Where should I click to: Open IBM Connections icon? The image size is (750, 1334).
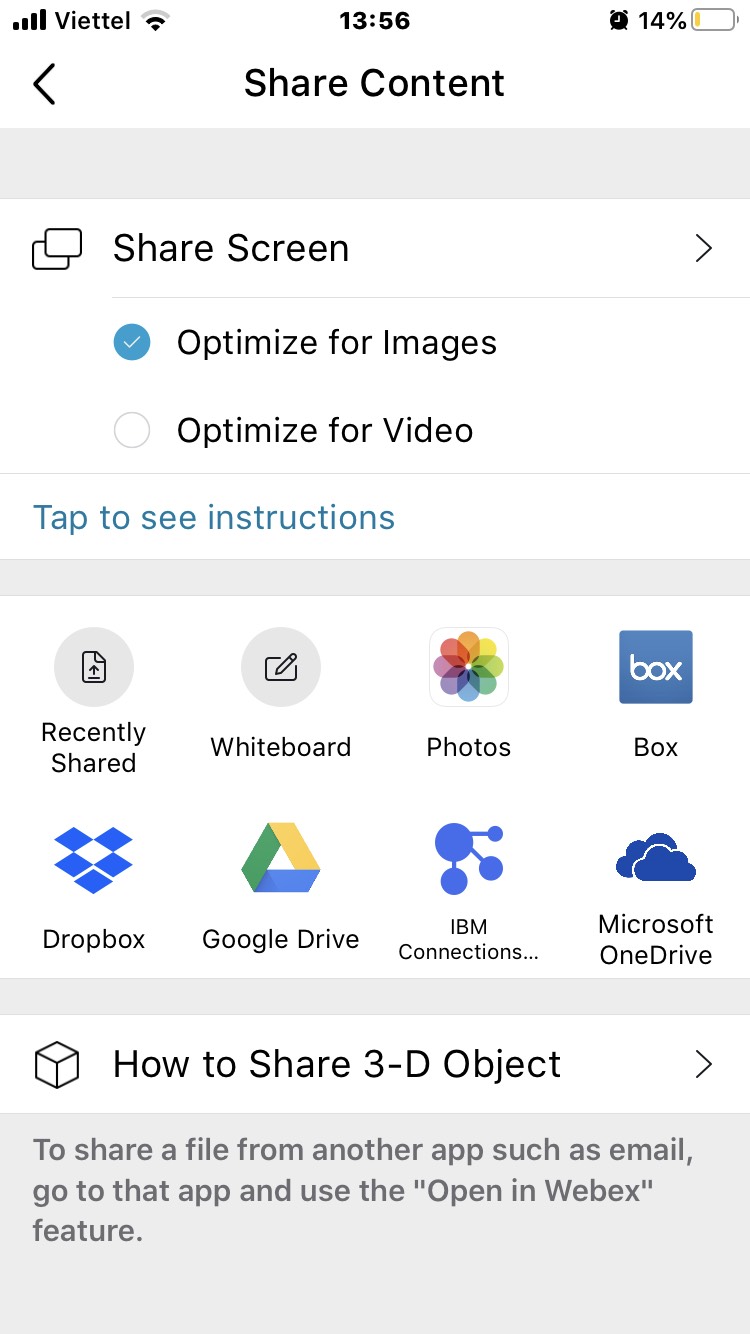coord(468,859)
